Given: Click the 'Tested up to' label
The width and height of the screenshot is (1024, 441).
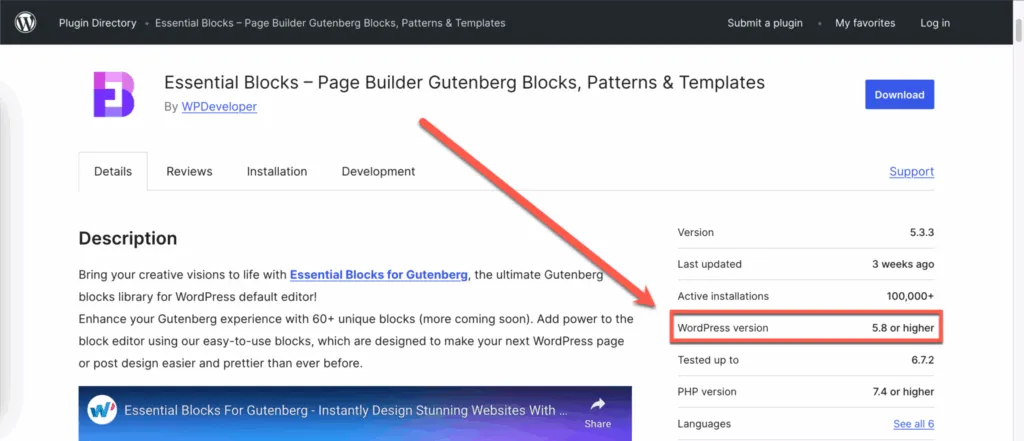Looking at the screenshot, I should (709, 360).
